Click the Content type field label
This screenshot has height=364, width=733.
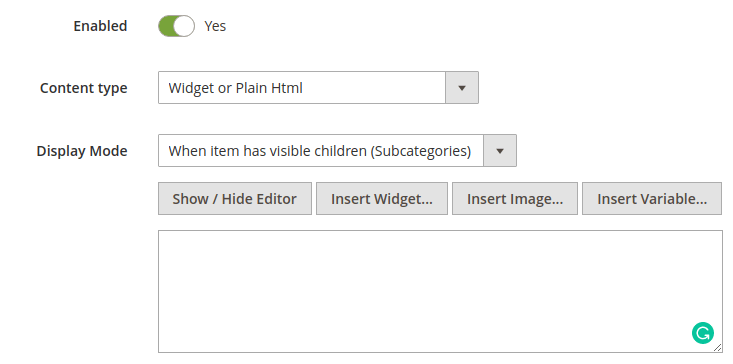[84, 88]
